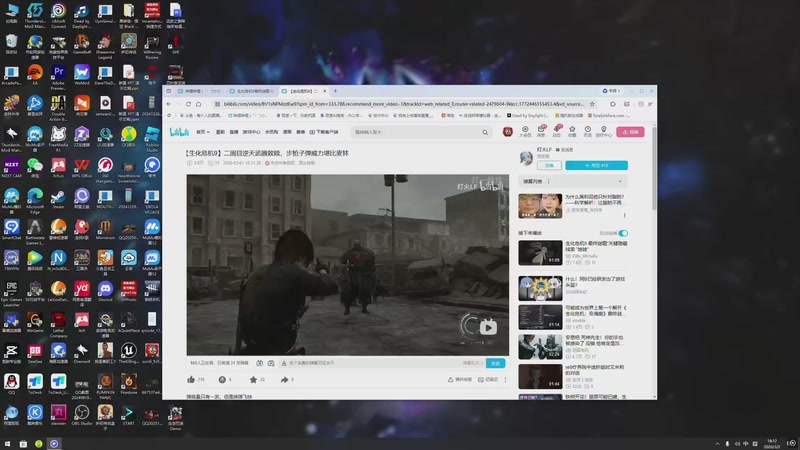Go back in the browser

point(169,104)
